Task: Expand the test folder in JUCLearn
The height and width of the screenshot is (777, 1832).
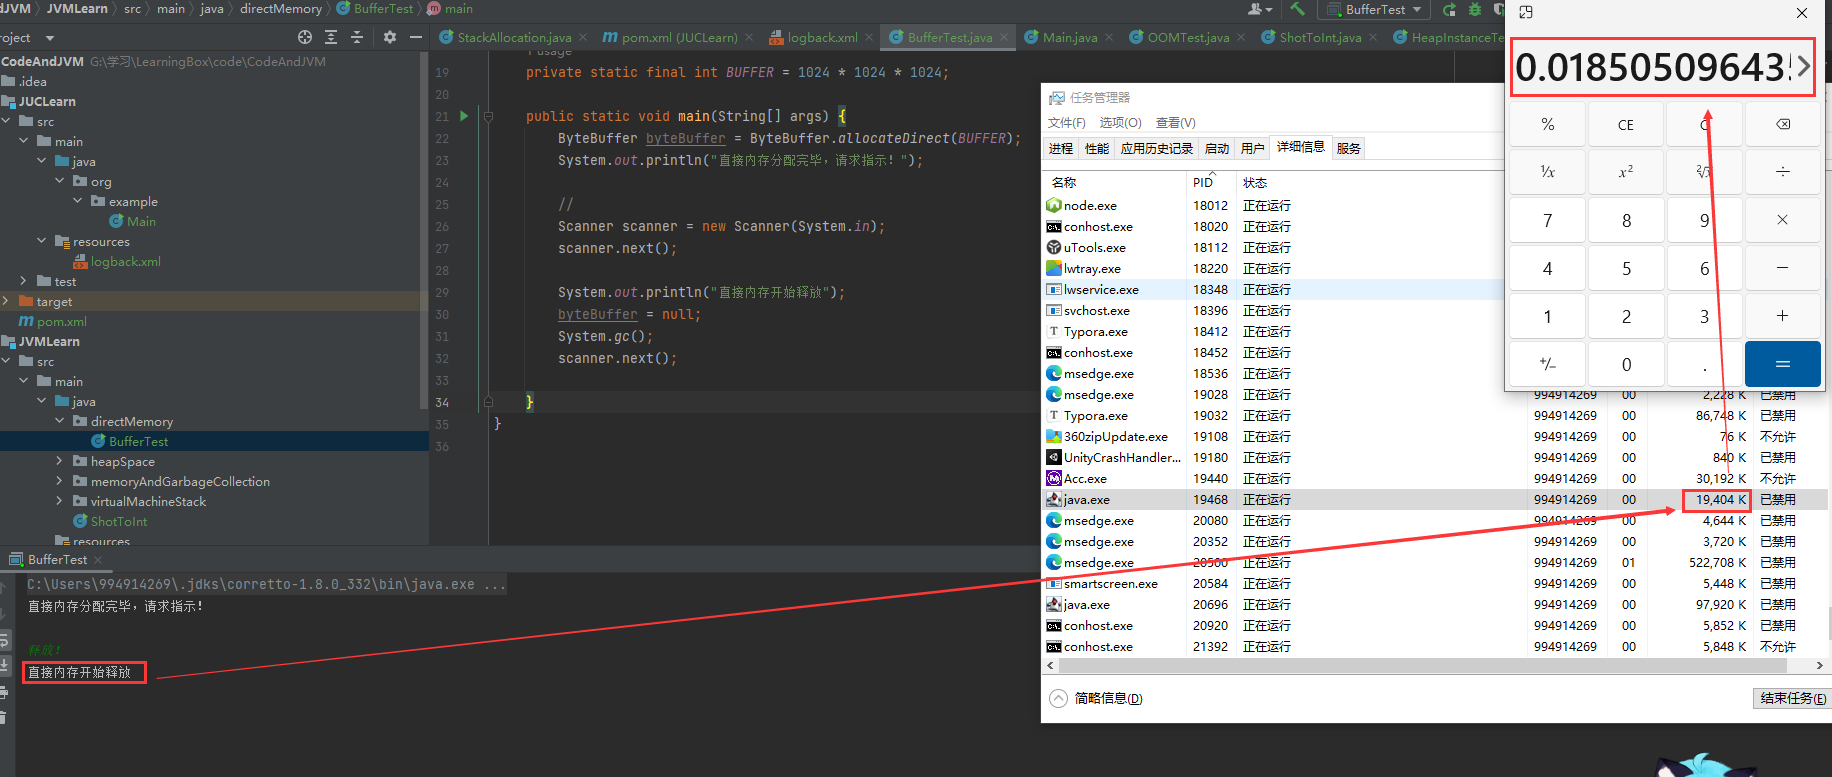Action: (24, 281)
